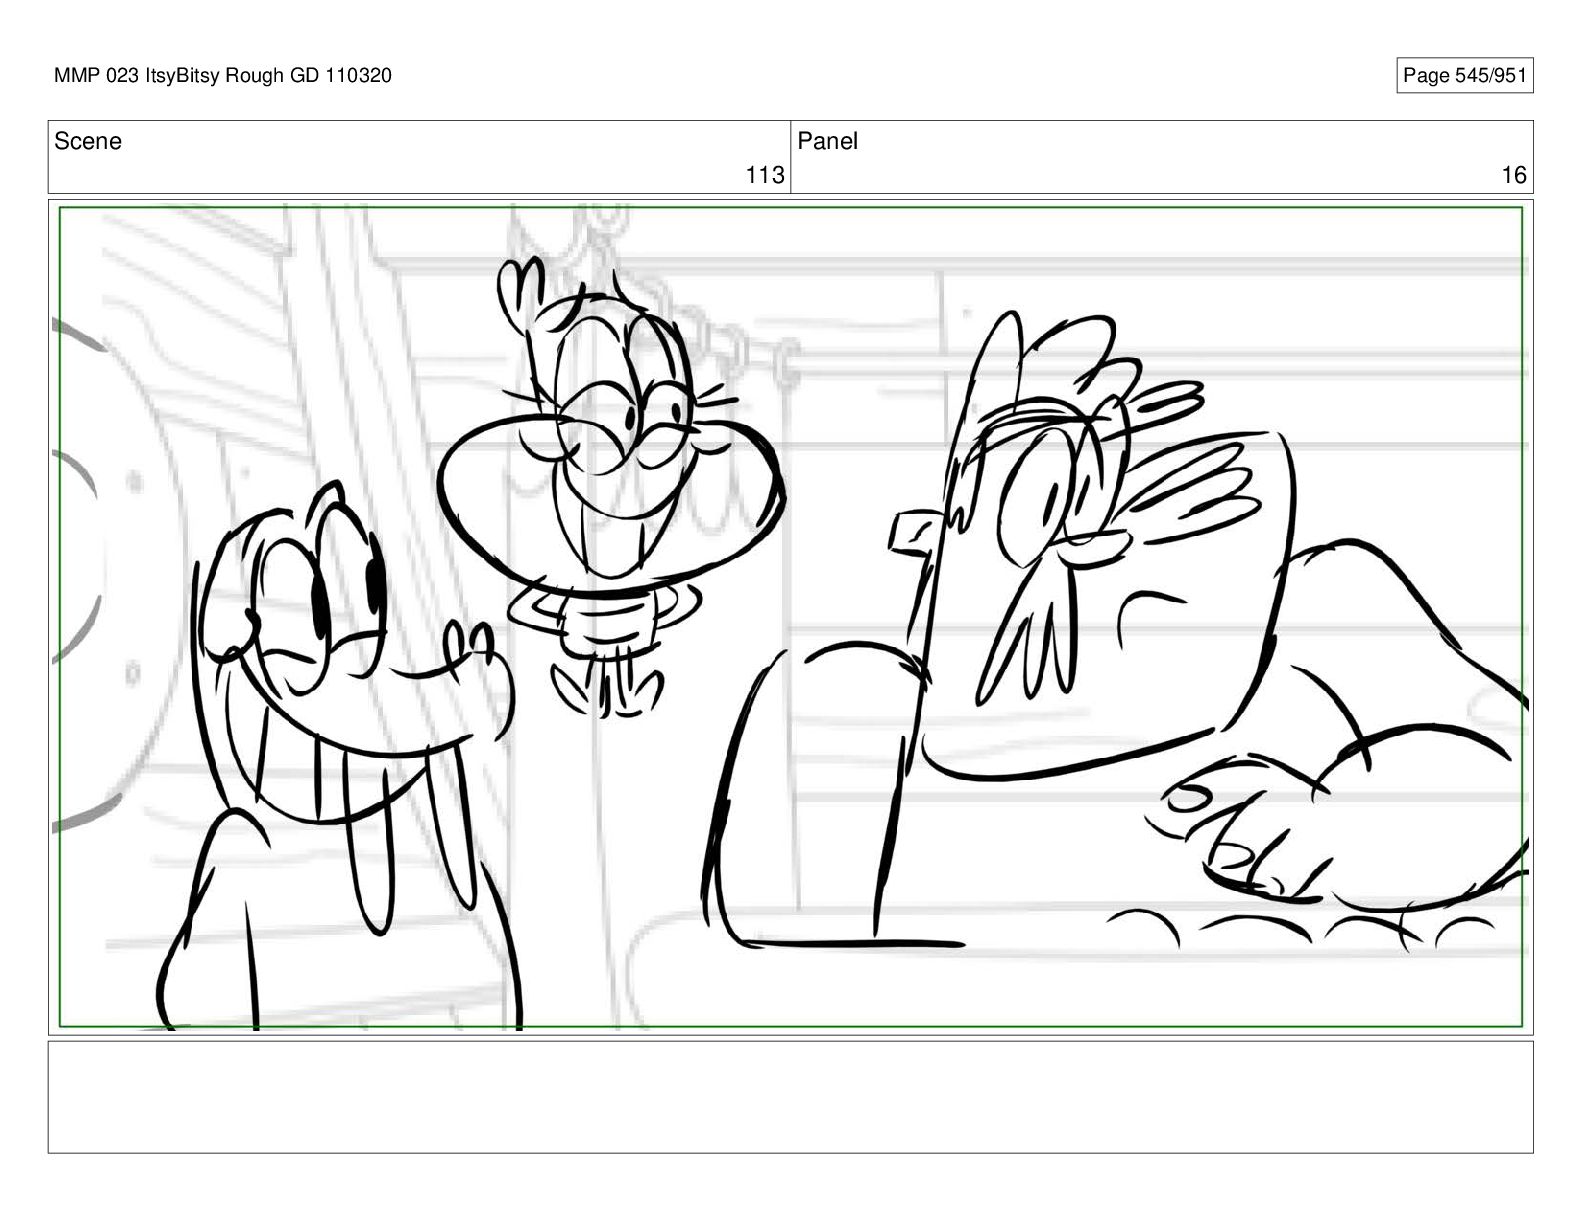This screenshot has height=1225, width=1582.
Task: Click panel number '16'
Action: [1514, 175]
